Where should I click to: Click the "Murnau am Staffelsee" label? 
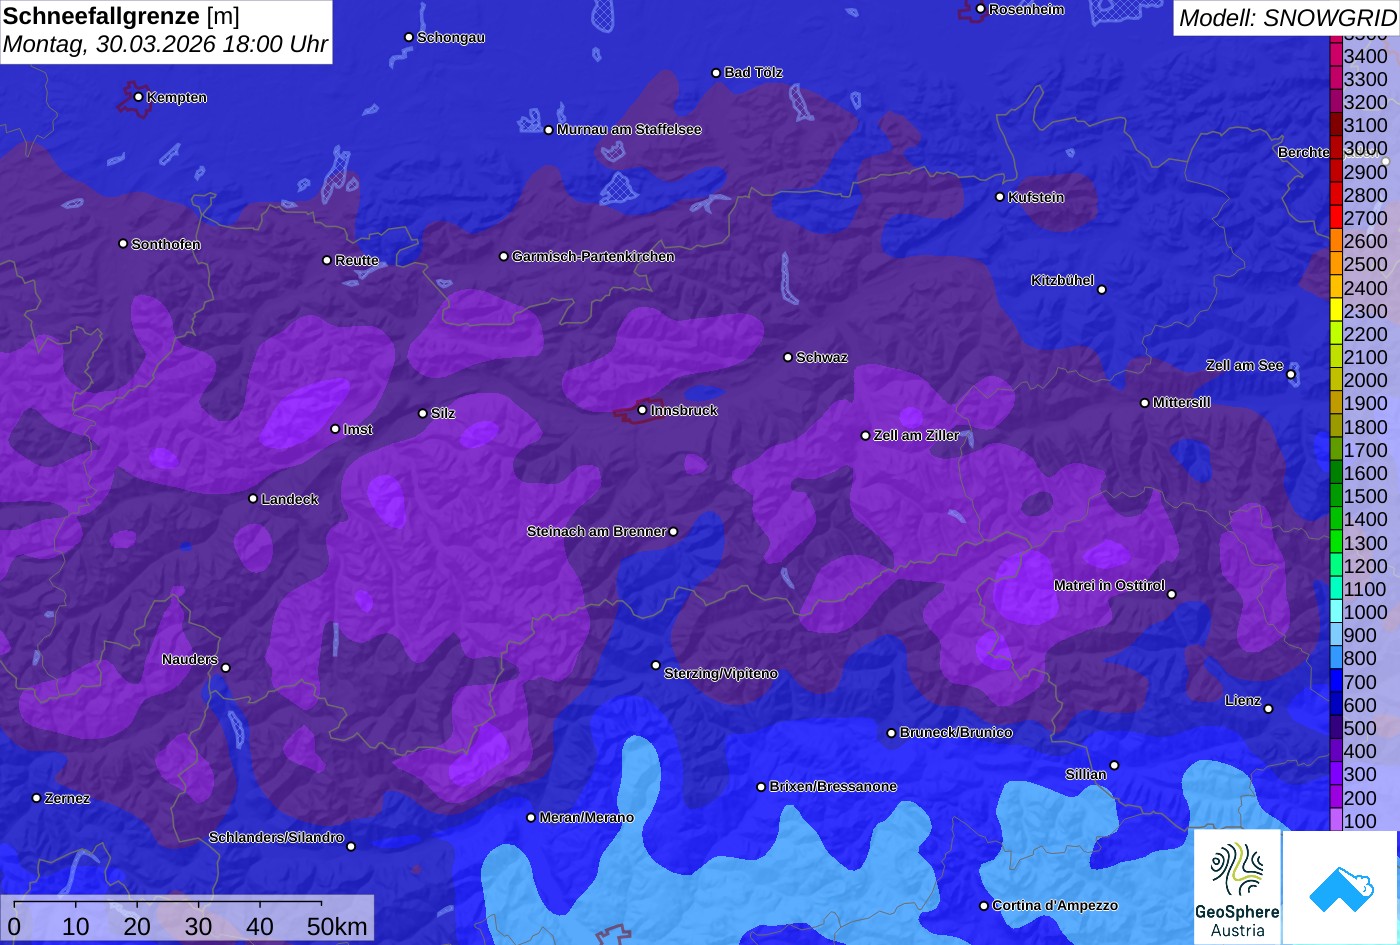coord(629,130)
